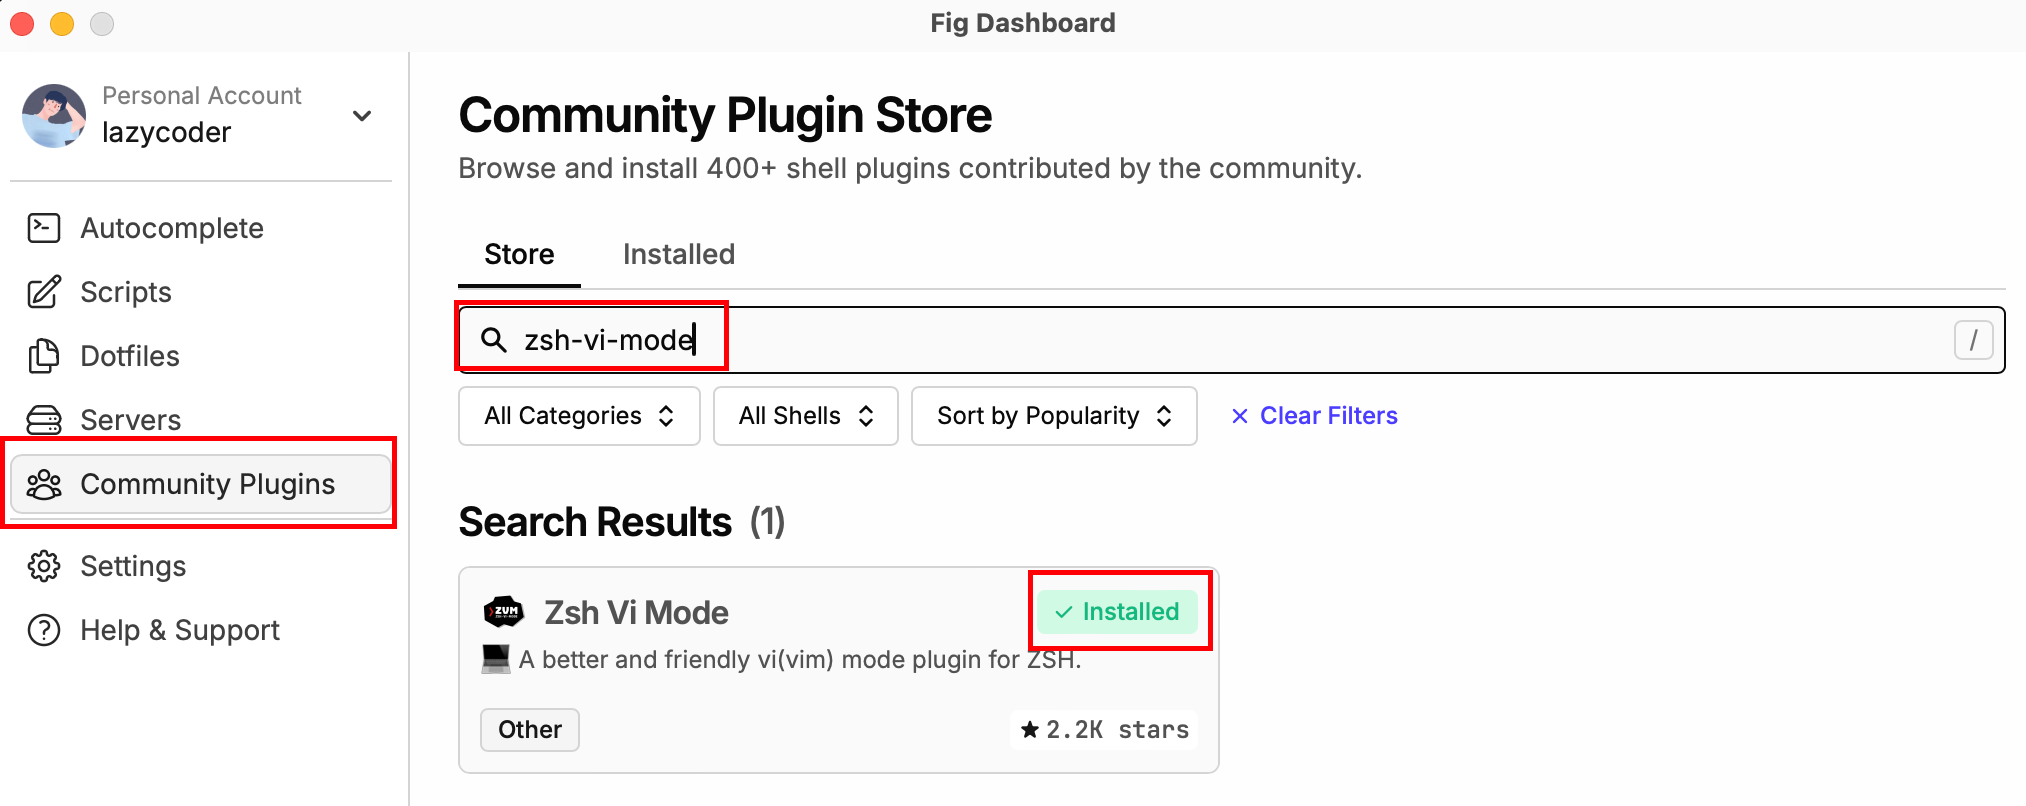Select the Store tab

click(x=519, y=254)
